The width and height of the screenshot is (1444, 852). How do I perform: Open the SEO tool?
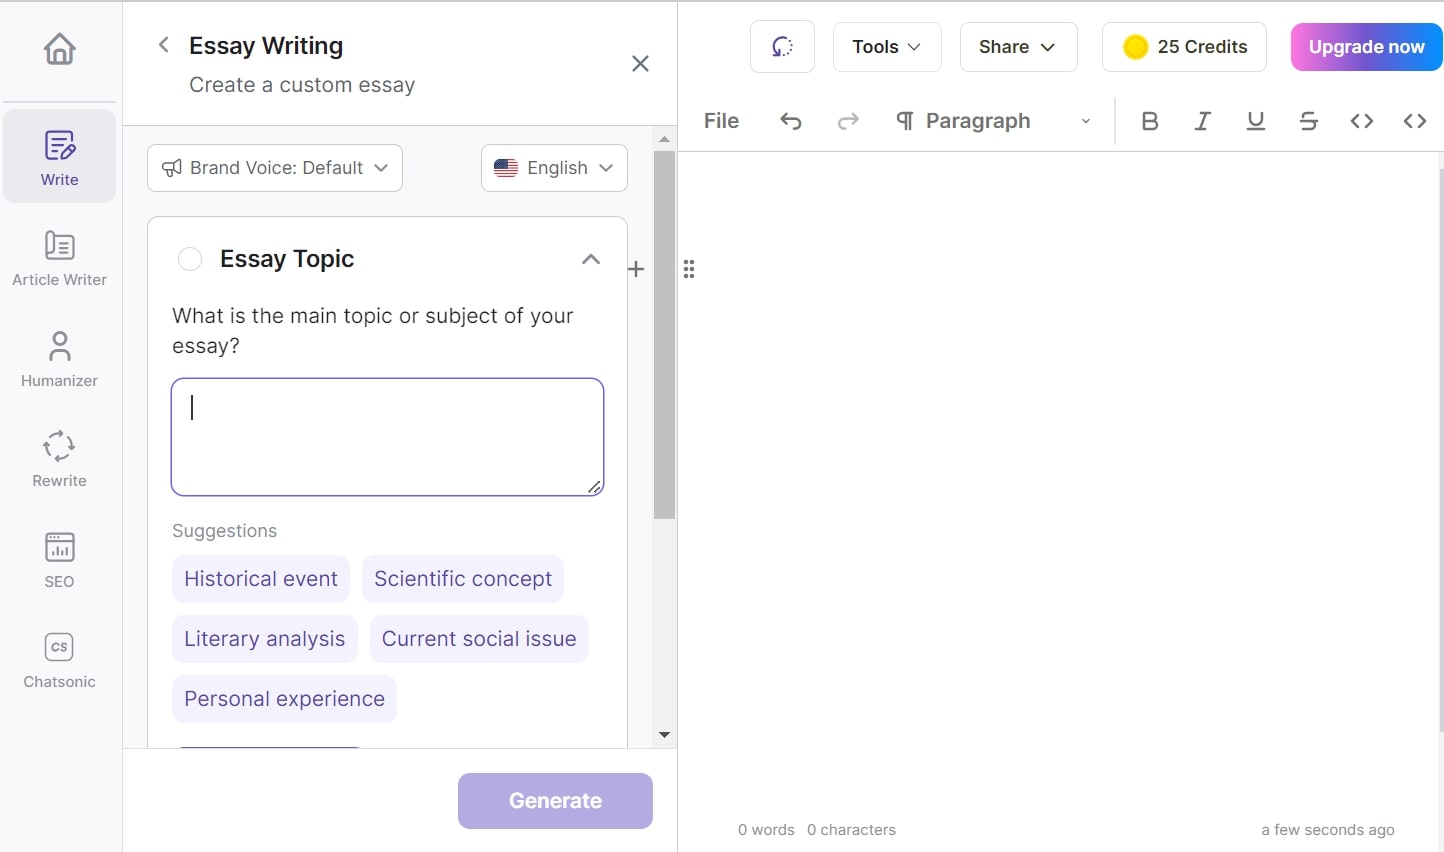pyautogui.click(x=59, y=559)
